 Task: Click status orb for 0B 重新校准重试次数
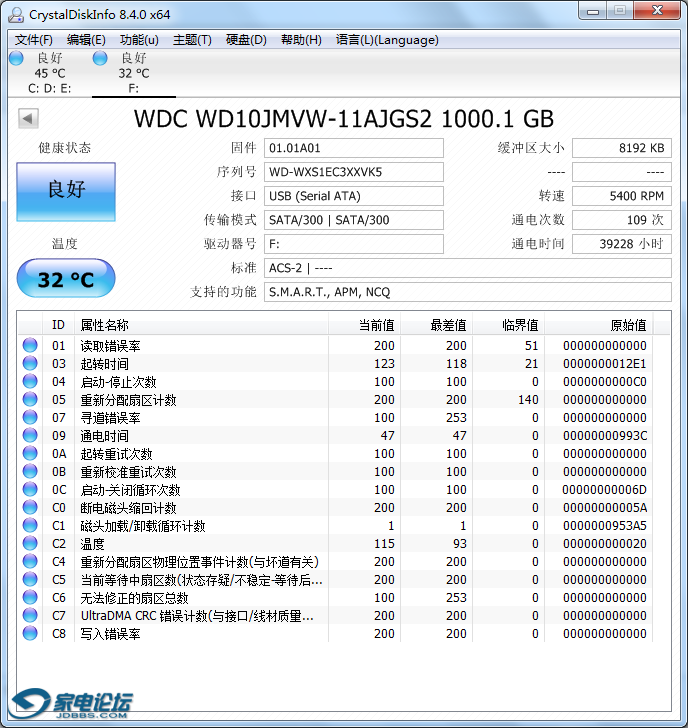(30, 471)
